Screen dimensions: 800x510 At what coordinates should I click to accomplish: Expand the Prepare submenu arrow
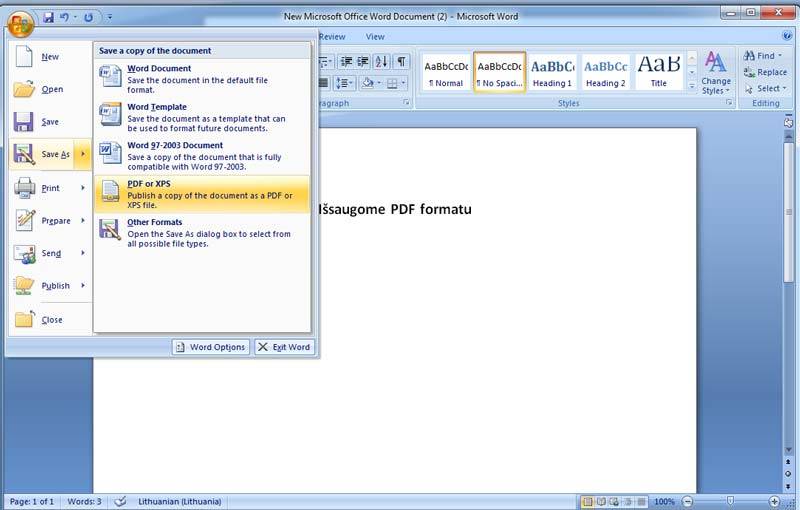point(83,220)
